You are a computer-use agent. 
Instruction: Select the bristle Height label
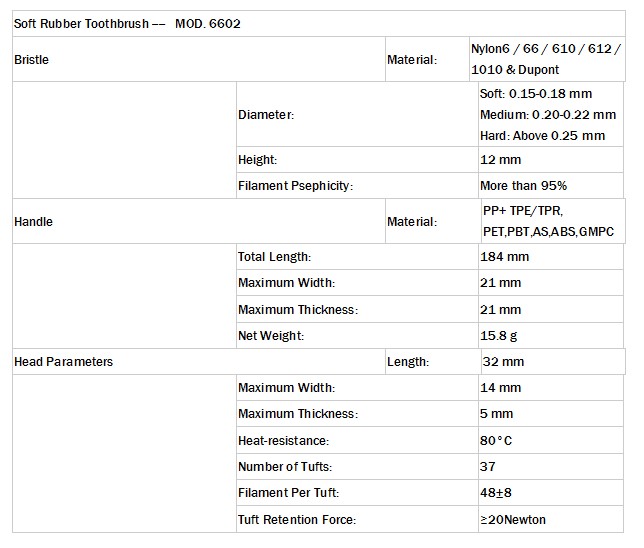pyautogui.click(x=258, y=160)
